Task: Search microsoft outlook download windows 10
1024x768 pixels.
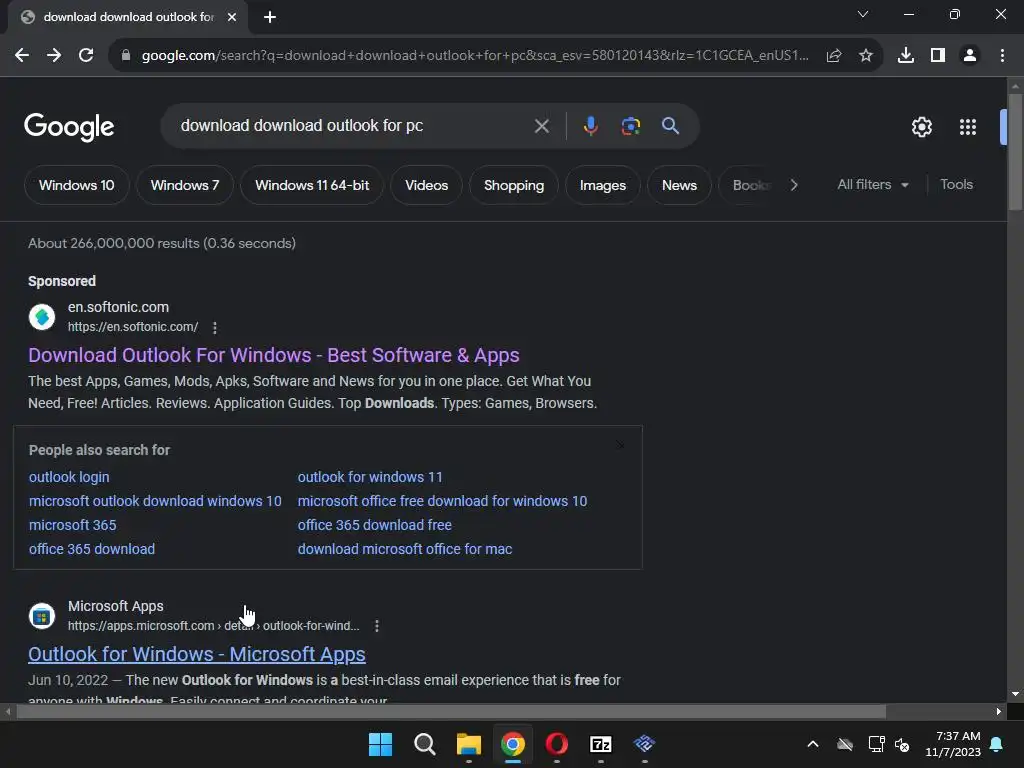Action: 155,502
